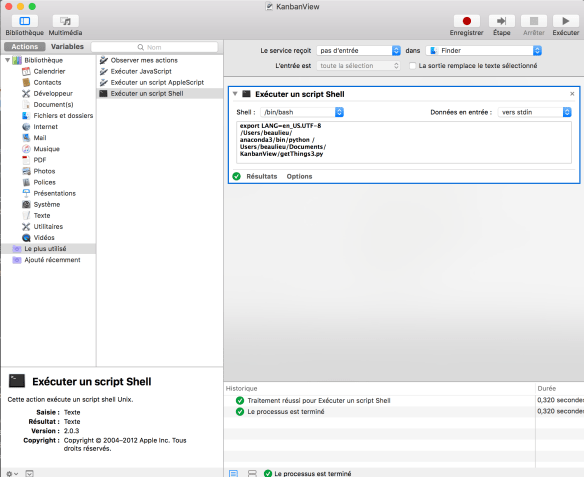The width and height of the screenshot is (584, 477).
Task: Switch to the Actions tab
Action: click(25, 47)
